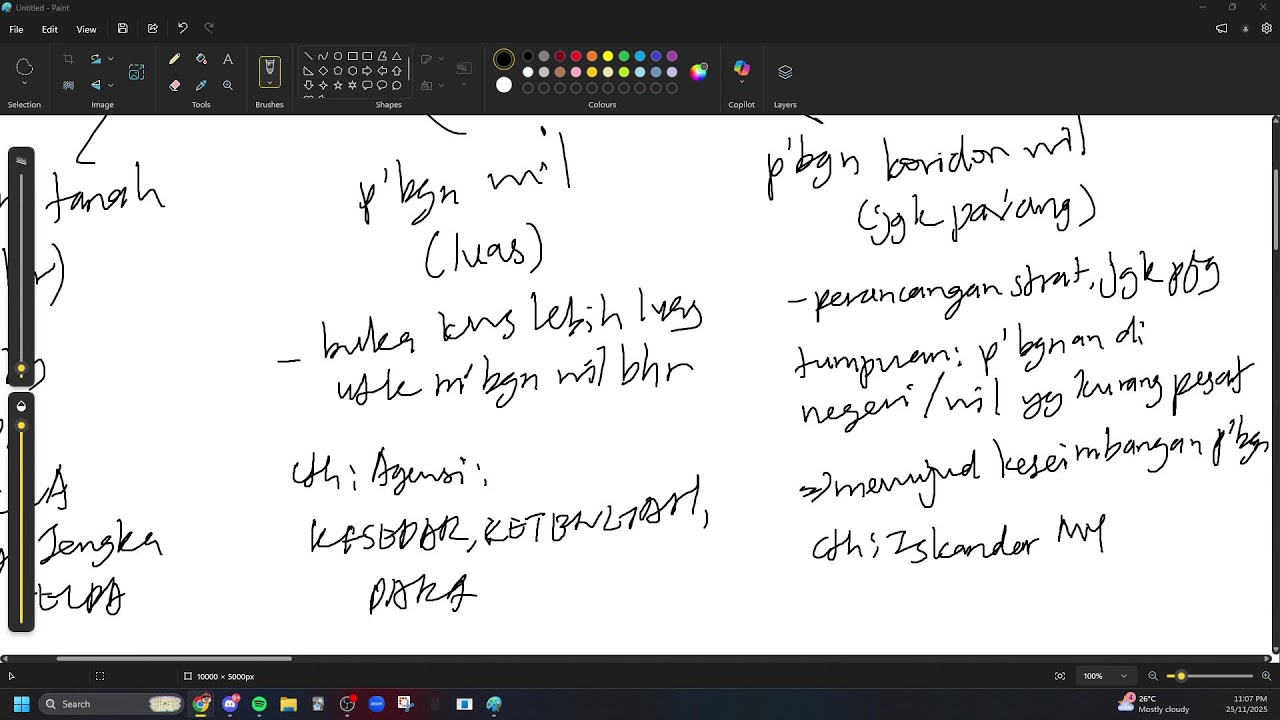The image size is (1280, 720).
Task: Select the Right arrow shape
Action: pyautogui.click(x=367, y=71)
